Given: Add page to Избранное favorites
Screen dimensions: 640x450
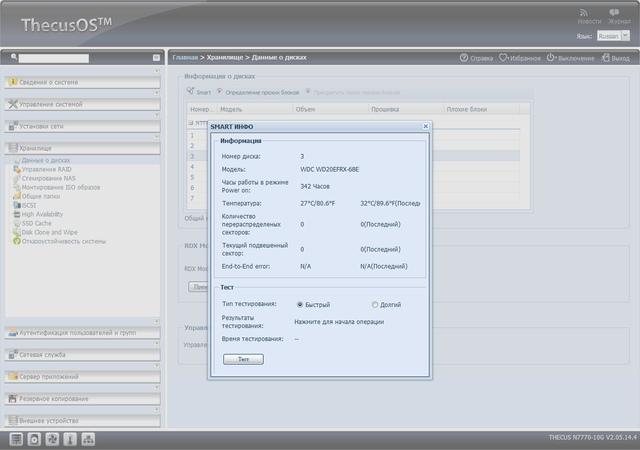Looking at the screenshot, I should click(x=520, y=58).
